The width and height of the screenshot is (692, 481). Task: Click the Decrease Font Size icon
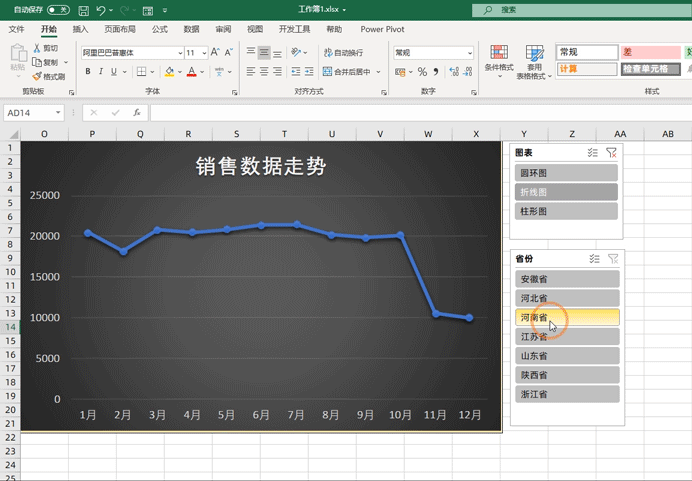[x=229, y=53]
